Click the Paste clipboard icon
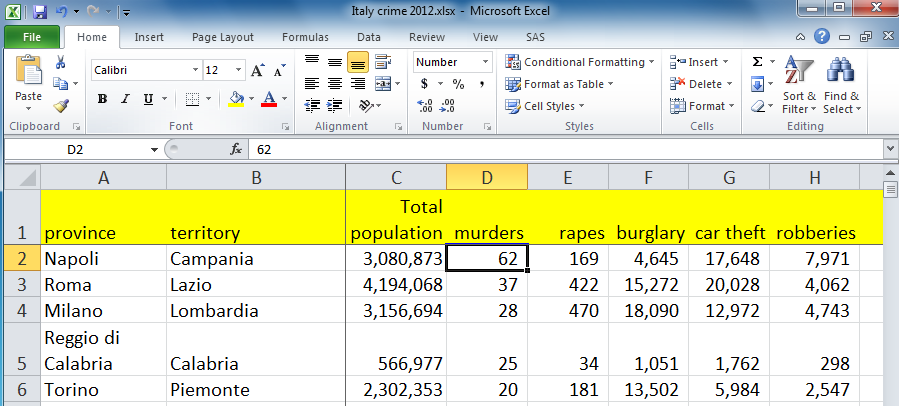 (x=29, y=71)
